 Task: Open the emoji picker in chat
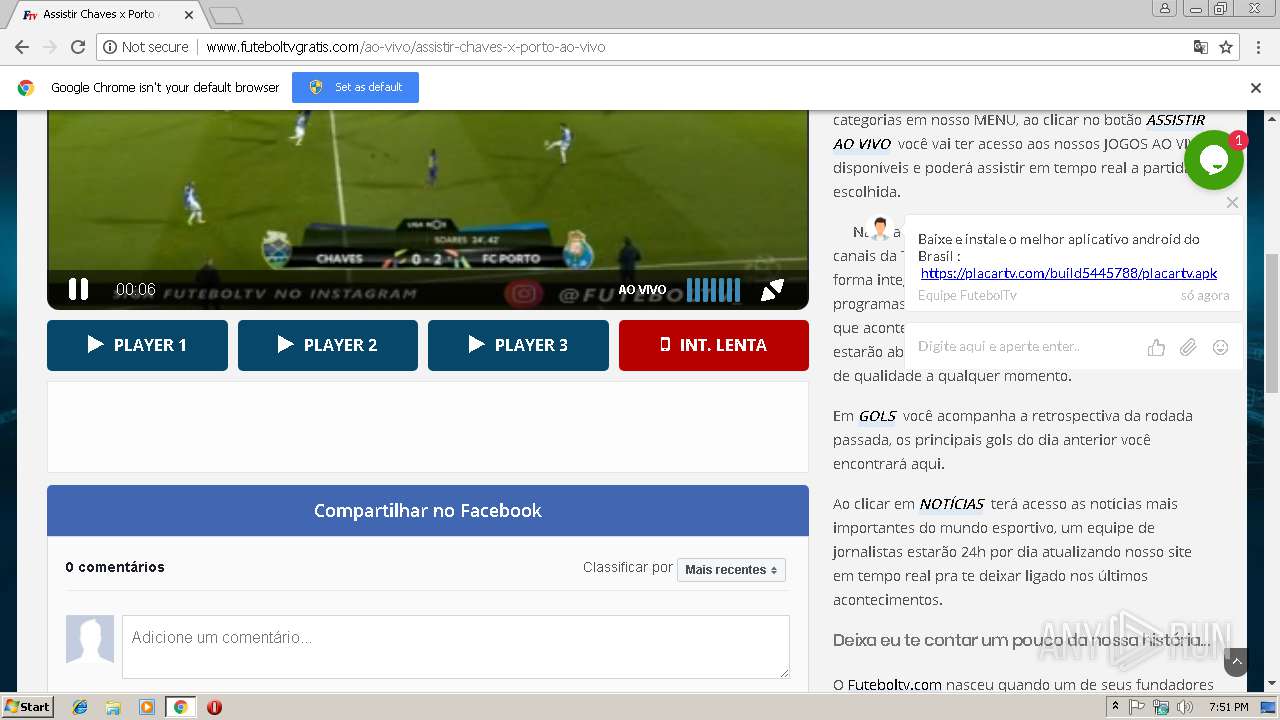(x=1220, y=347)
